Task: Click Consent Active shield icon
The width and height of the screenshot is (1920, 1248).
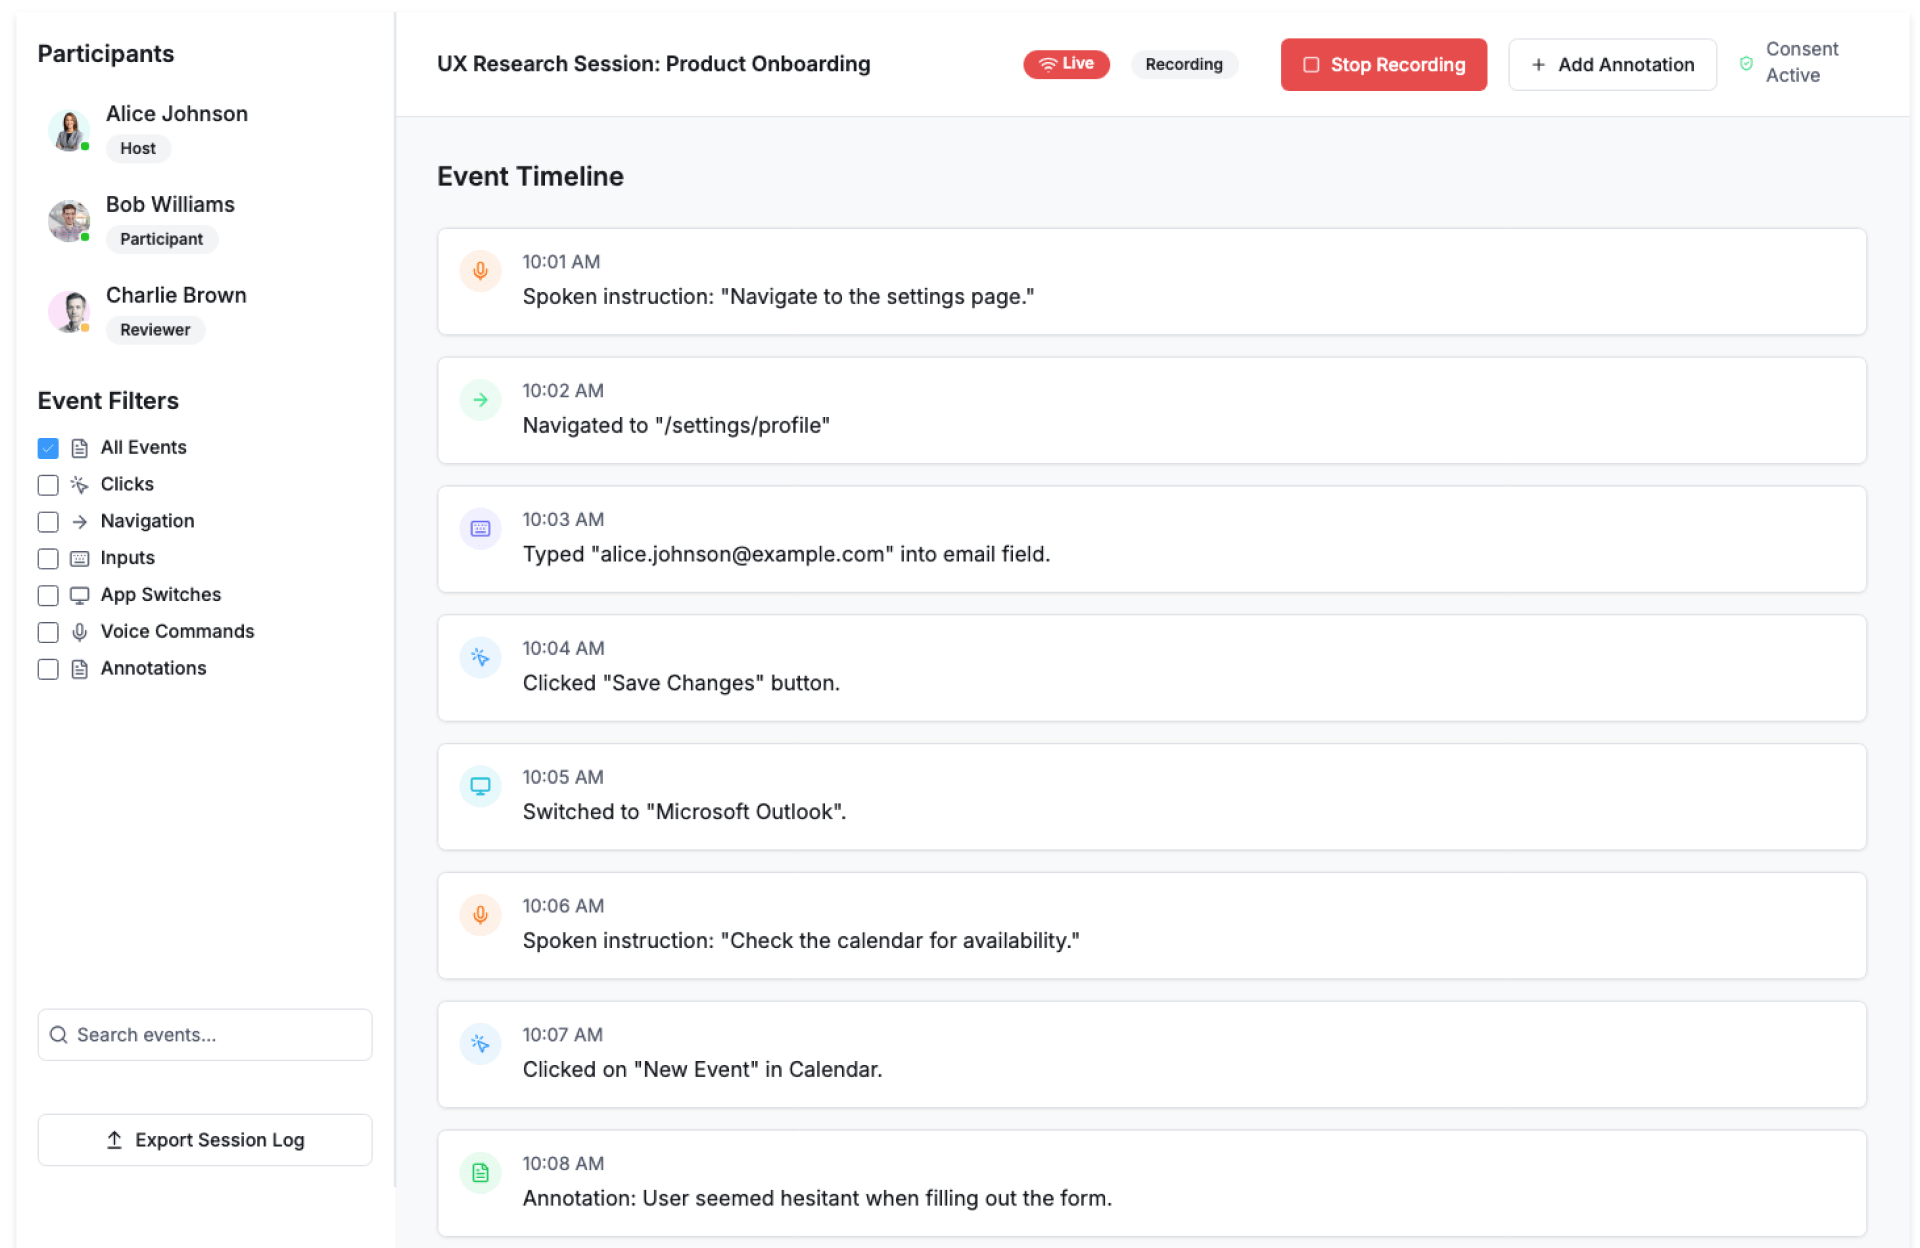Action: [x=1746, y=63]
